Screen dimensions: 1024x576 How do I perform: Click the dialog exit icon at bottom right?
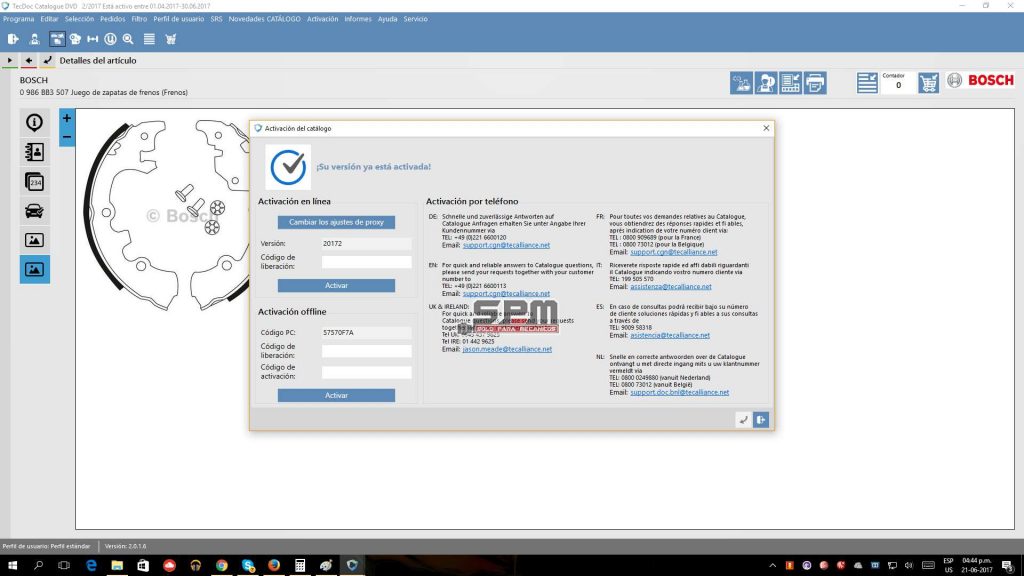(761, 420)
